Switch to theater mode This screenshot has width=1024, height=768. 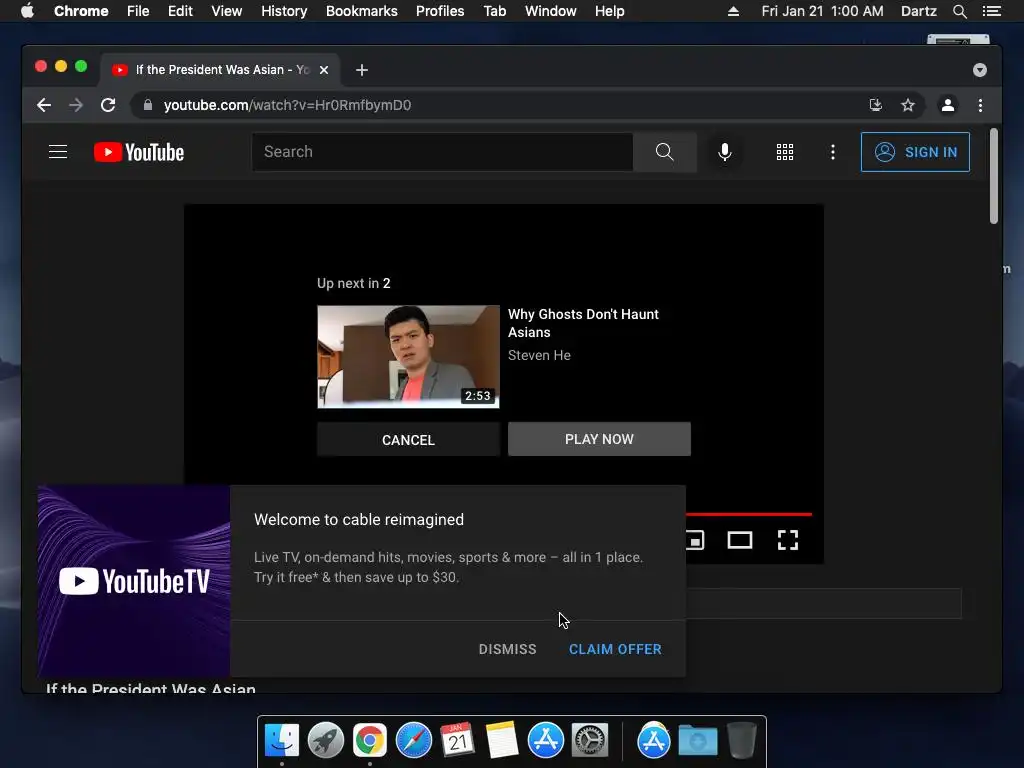[x=740, y=540]
